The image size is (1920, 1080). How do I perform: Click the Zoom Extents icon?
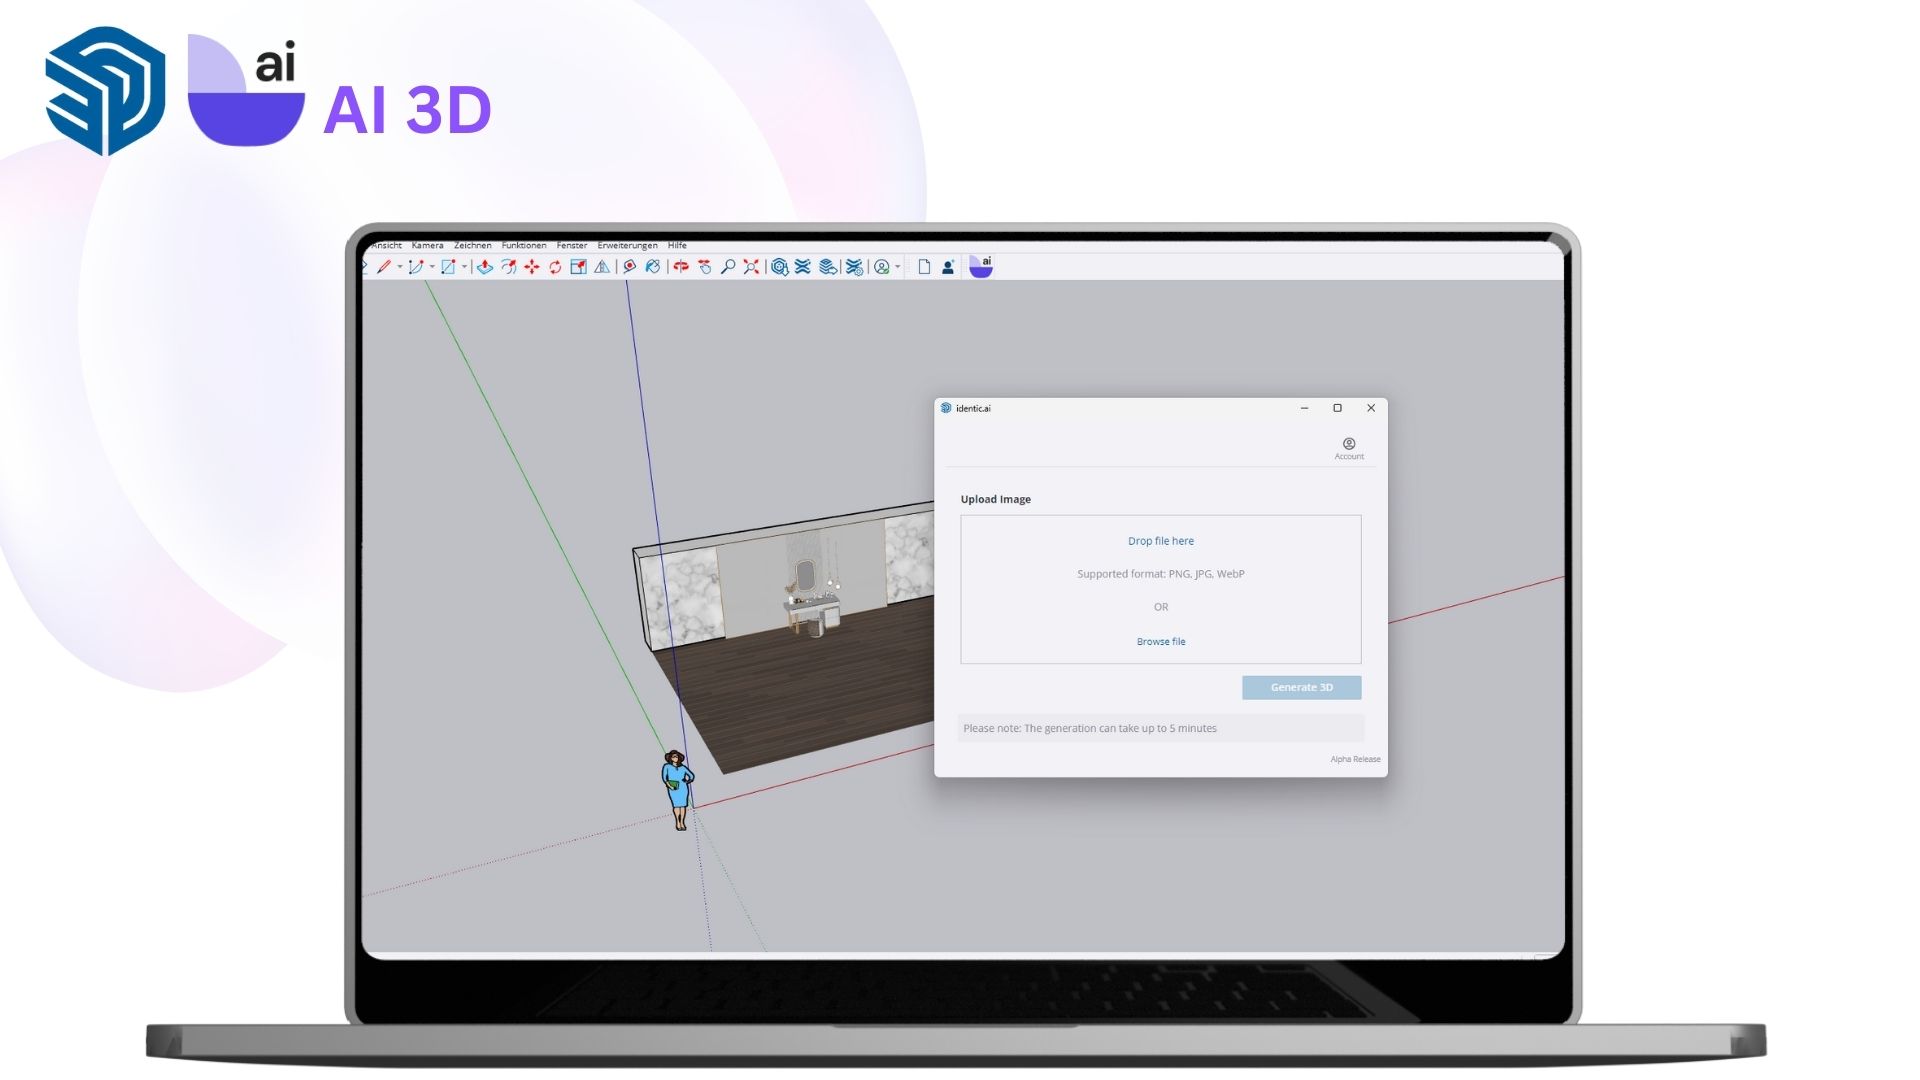pos(751,267)
